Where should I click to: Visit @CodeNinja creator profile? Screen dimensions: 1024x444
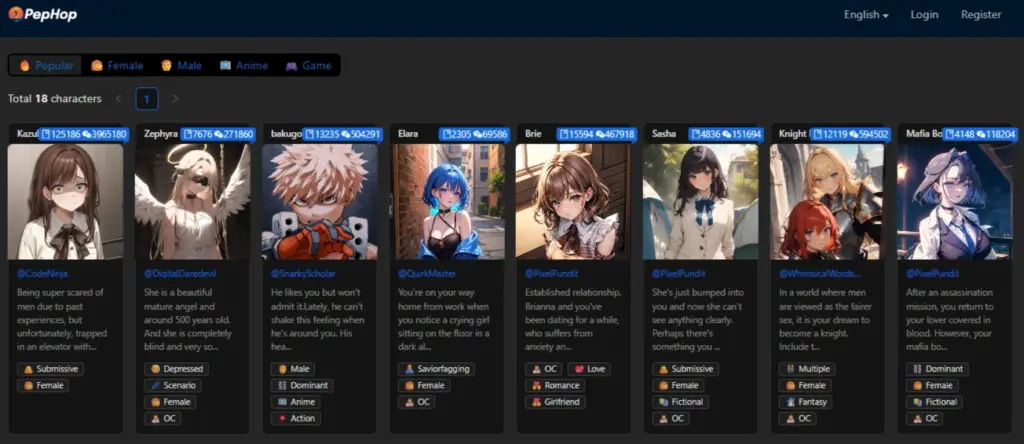42,274
